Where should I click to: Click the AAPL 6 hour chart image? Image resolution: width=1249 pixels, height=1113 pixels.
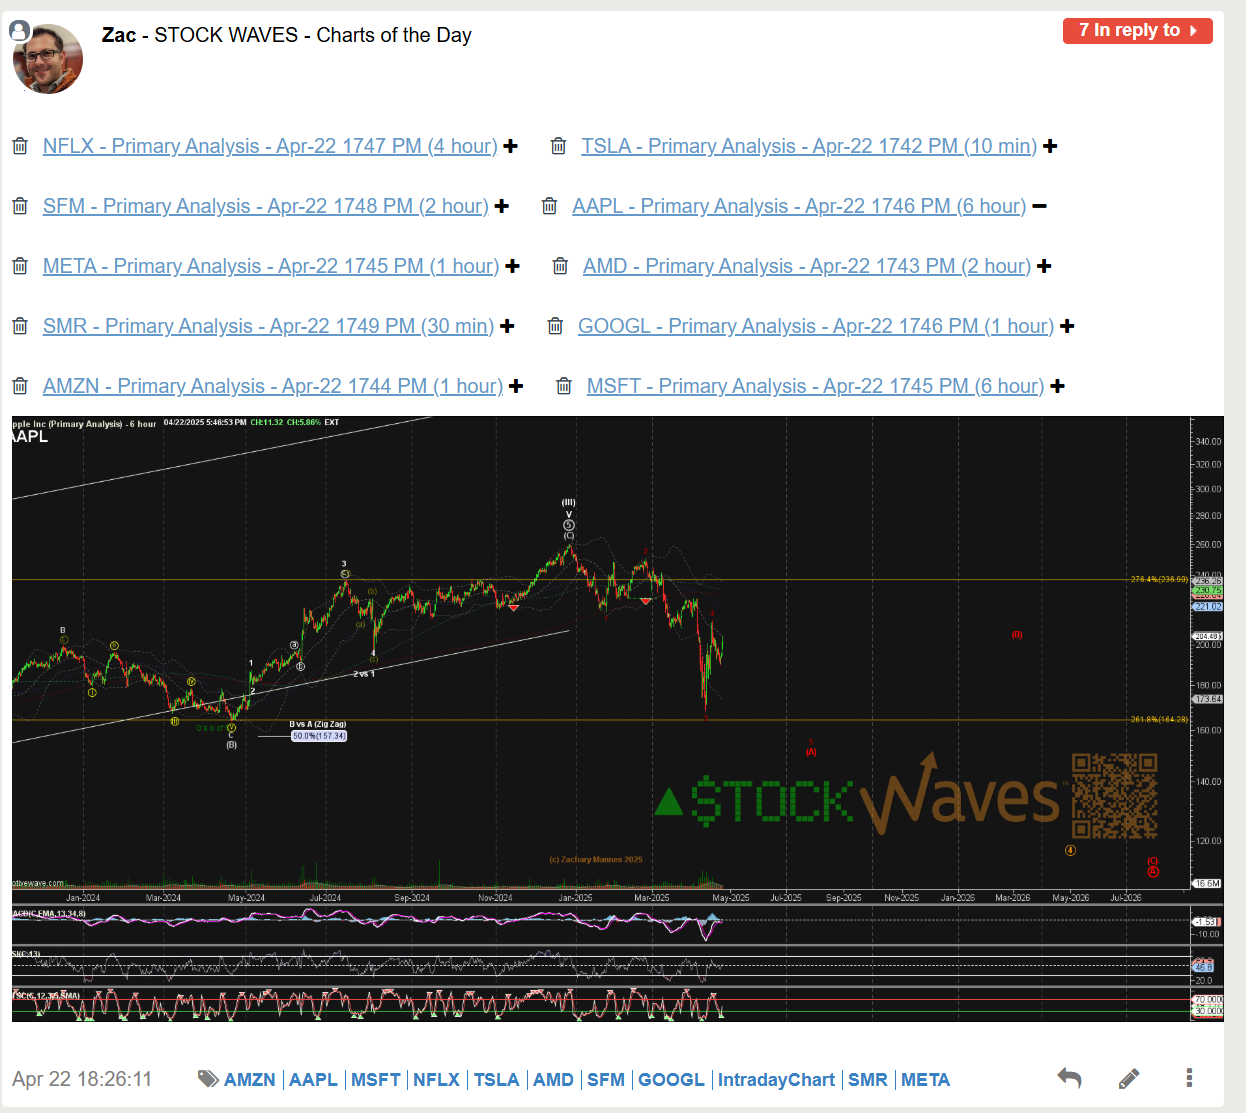[x=617, y=718]
